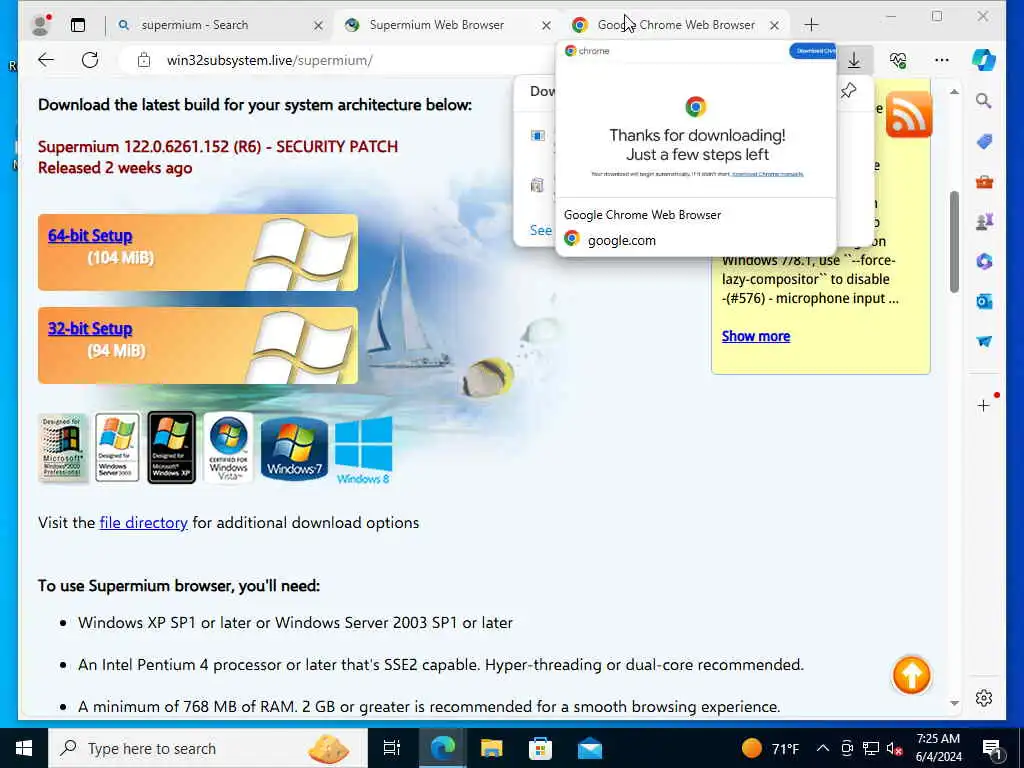Open the tab actions menu icon
The image size is (1024, 768).
click(x=78, y=25)
